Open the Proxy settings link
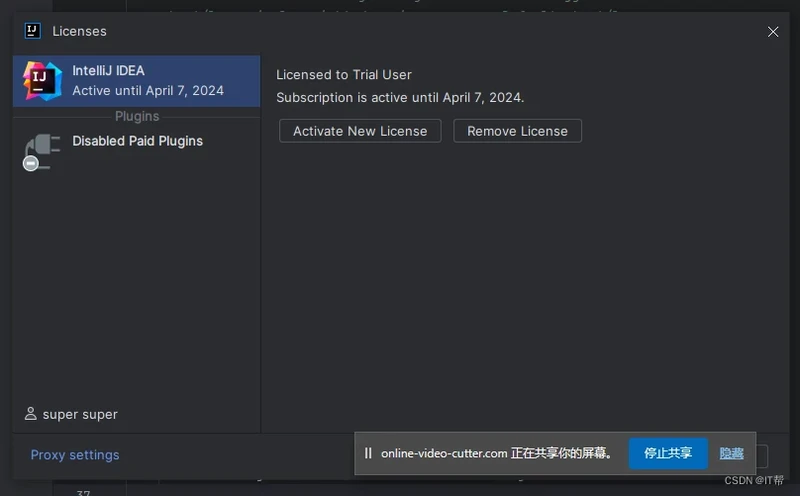The height and width of the screenshot is (496, 800). click(75, 455)
